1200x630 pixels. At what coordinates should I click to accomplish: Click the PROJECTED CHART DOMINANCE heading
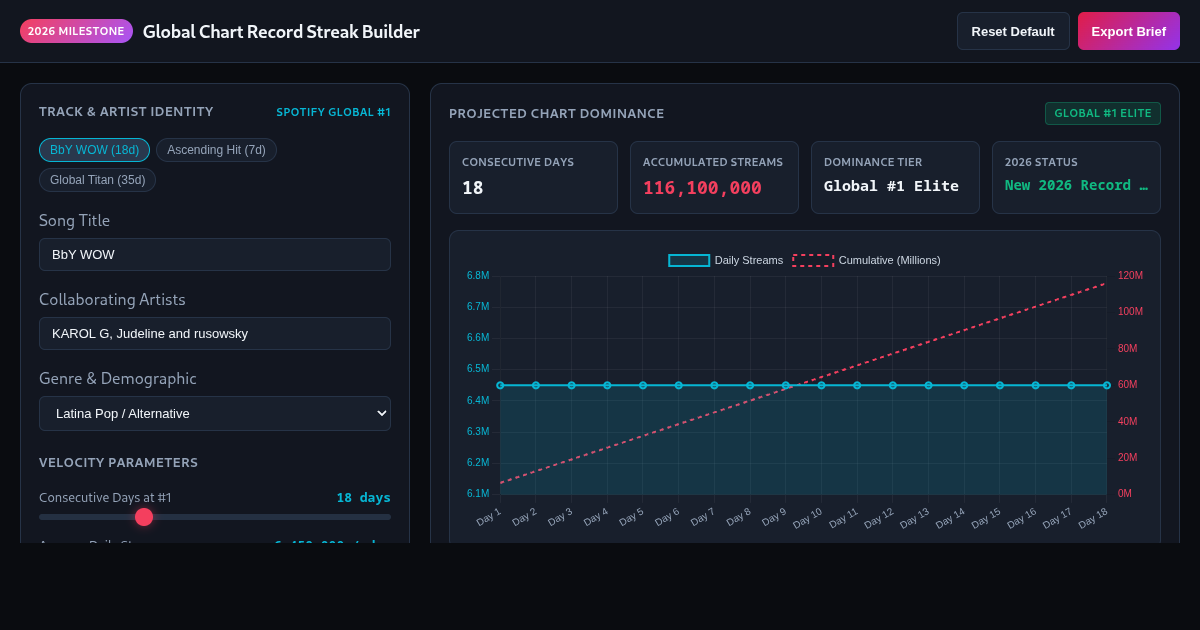pos(556,113)
